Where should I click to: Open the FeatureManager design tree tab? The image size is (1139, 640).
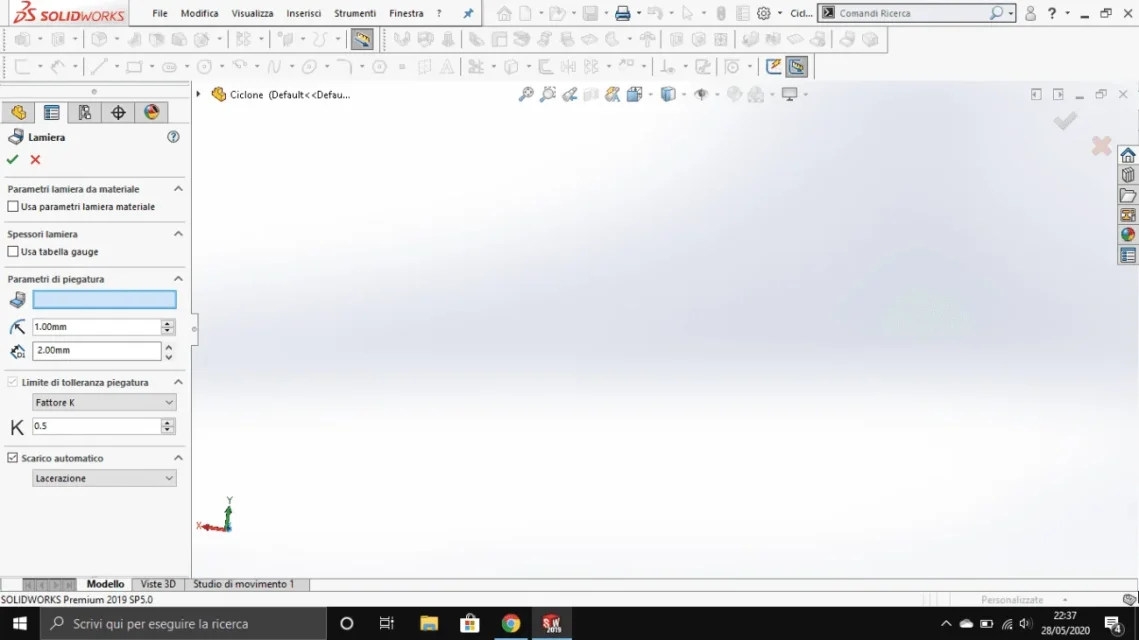pos(18,113)
